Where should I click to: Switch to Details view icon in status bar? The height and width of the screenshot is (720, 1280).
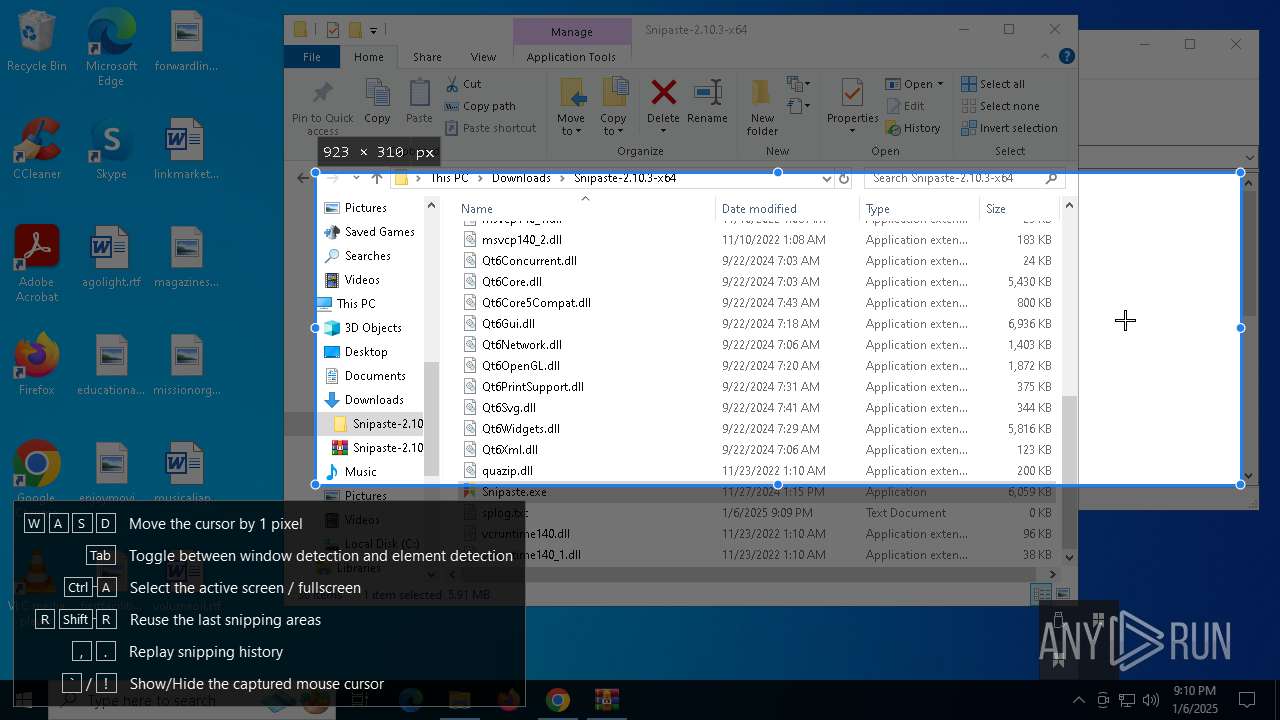(x=1041, y=594)
